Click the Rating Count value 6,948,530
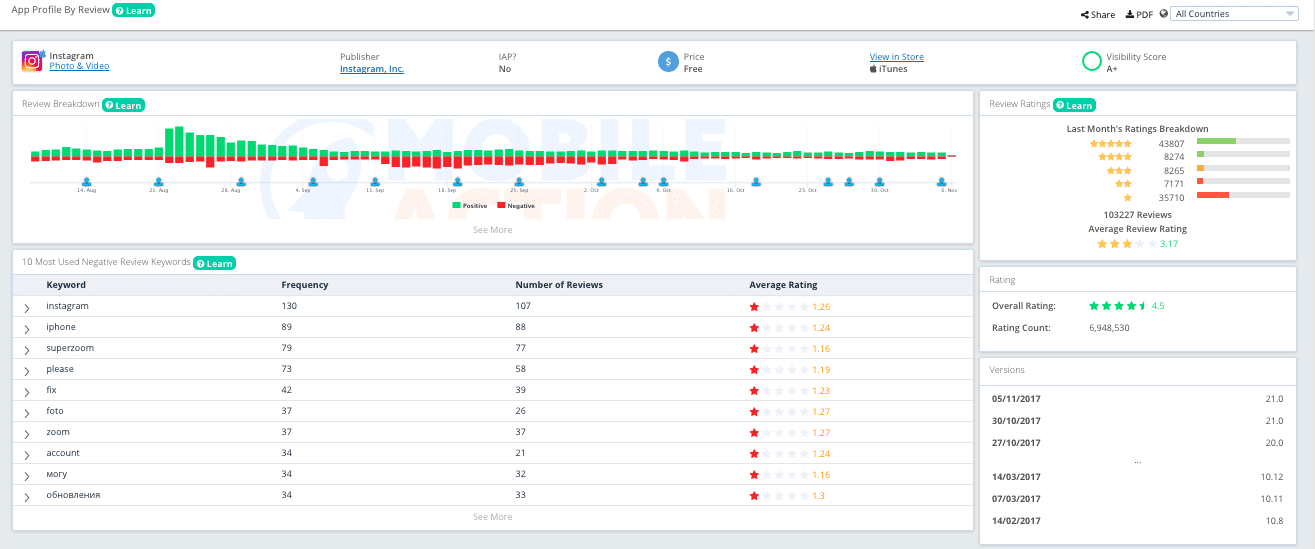This screenshot has width=1315, height=549. click(x=1109, y=327)
